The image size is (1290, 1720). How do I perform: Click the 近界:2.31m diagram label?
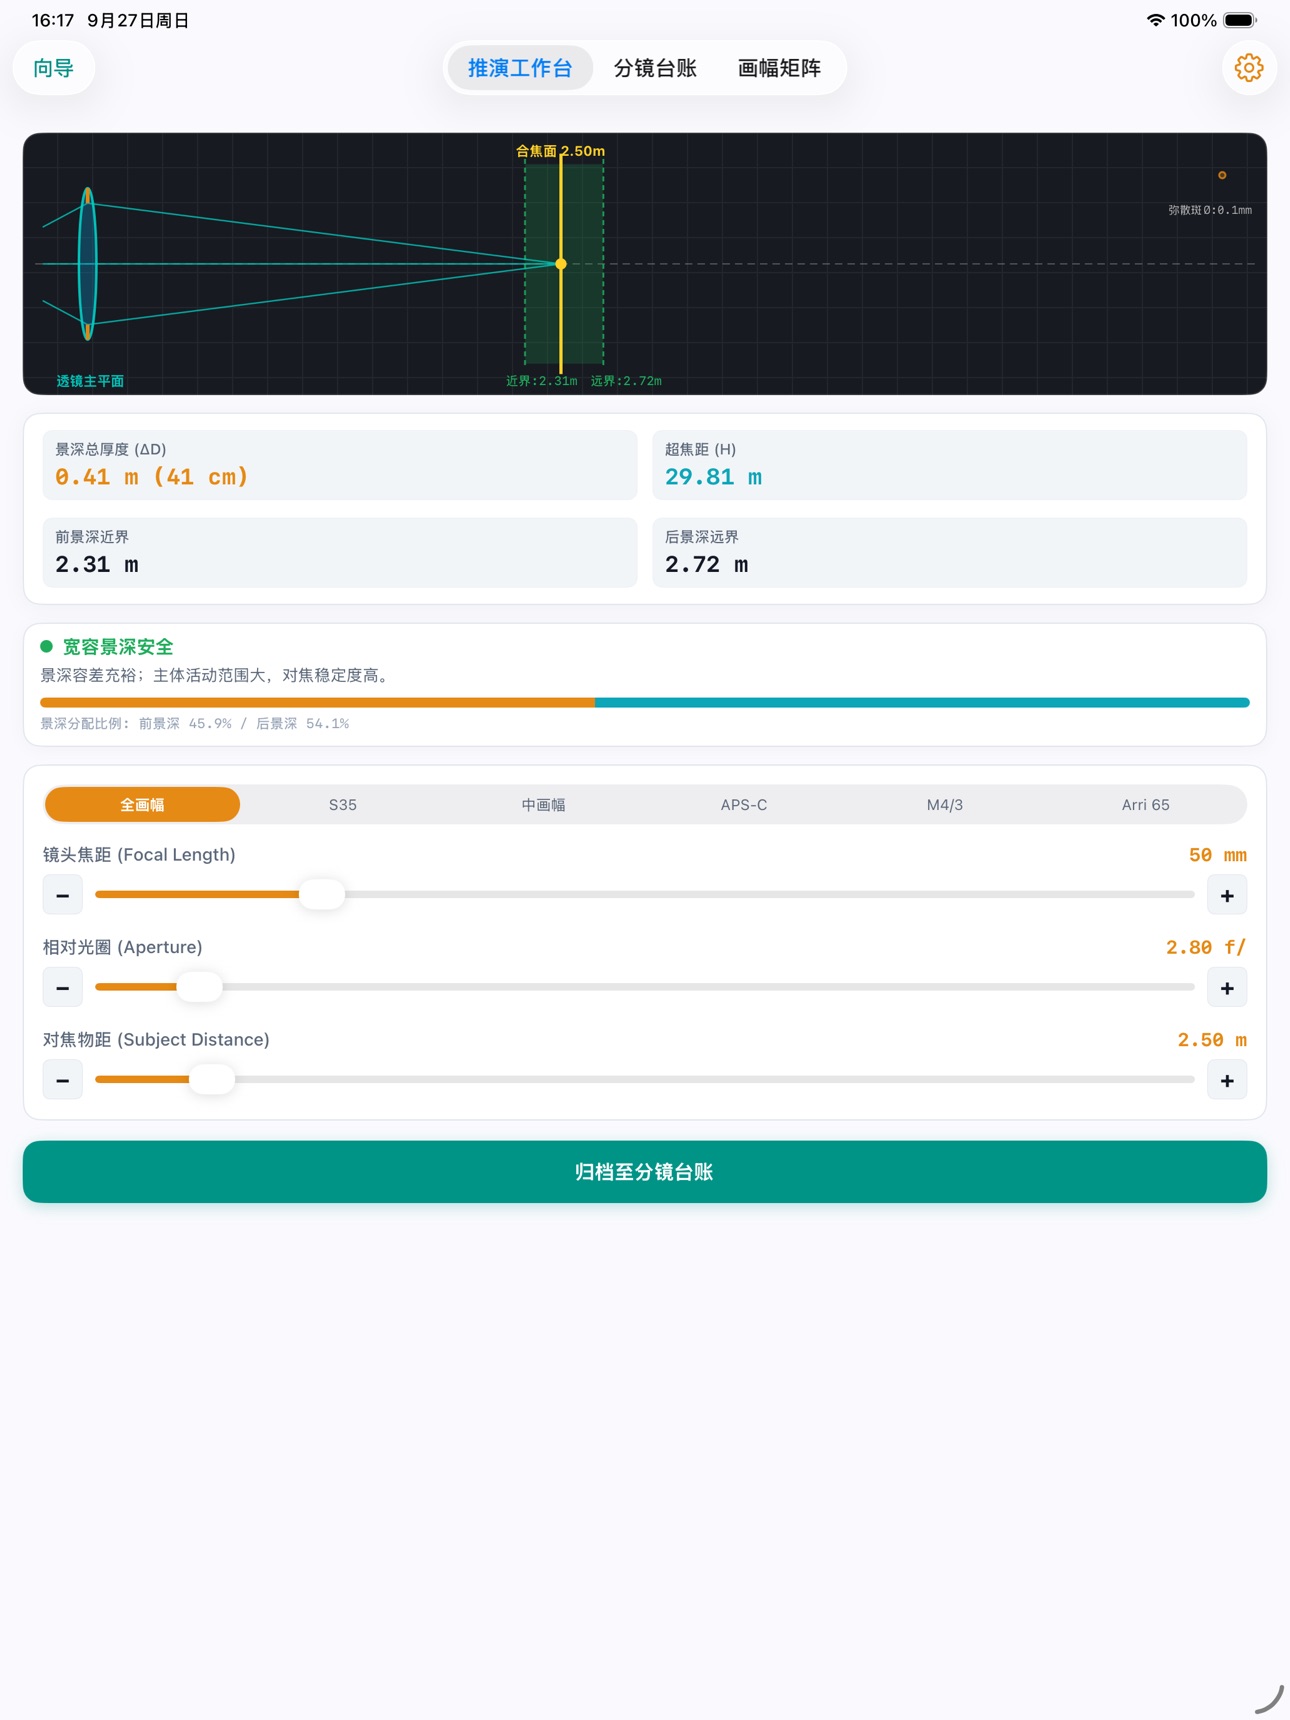coord(541,381)
